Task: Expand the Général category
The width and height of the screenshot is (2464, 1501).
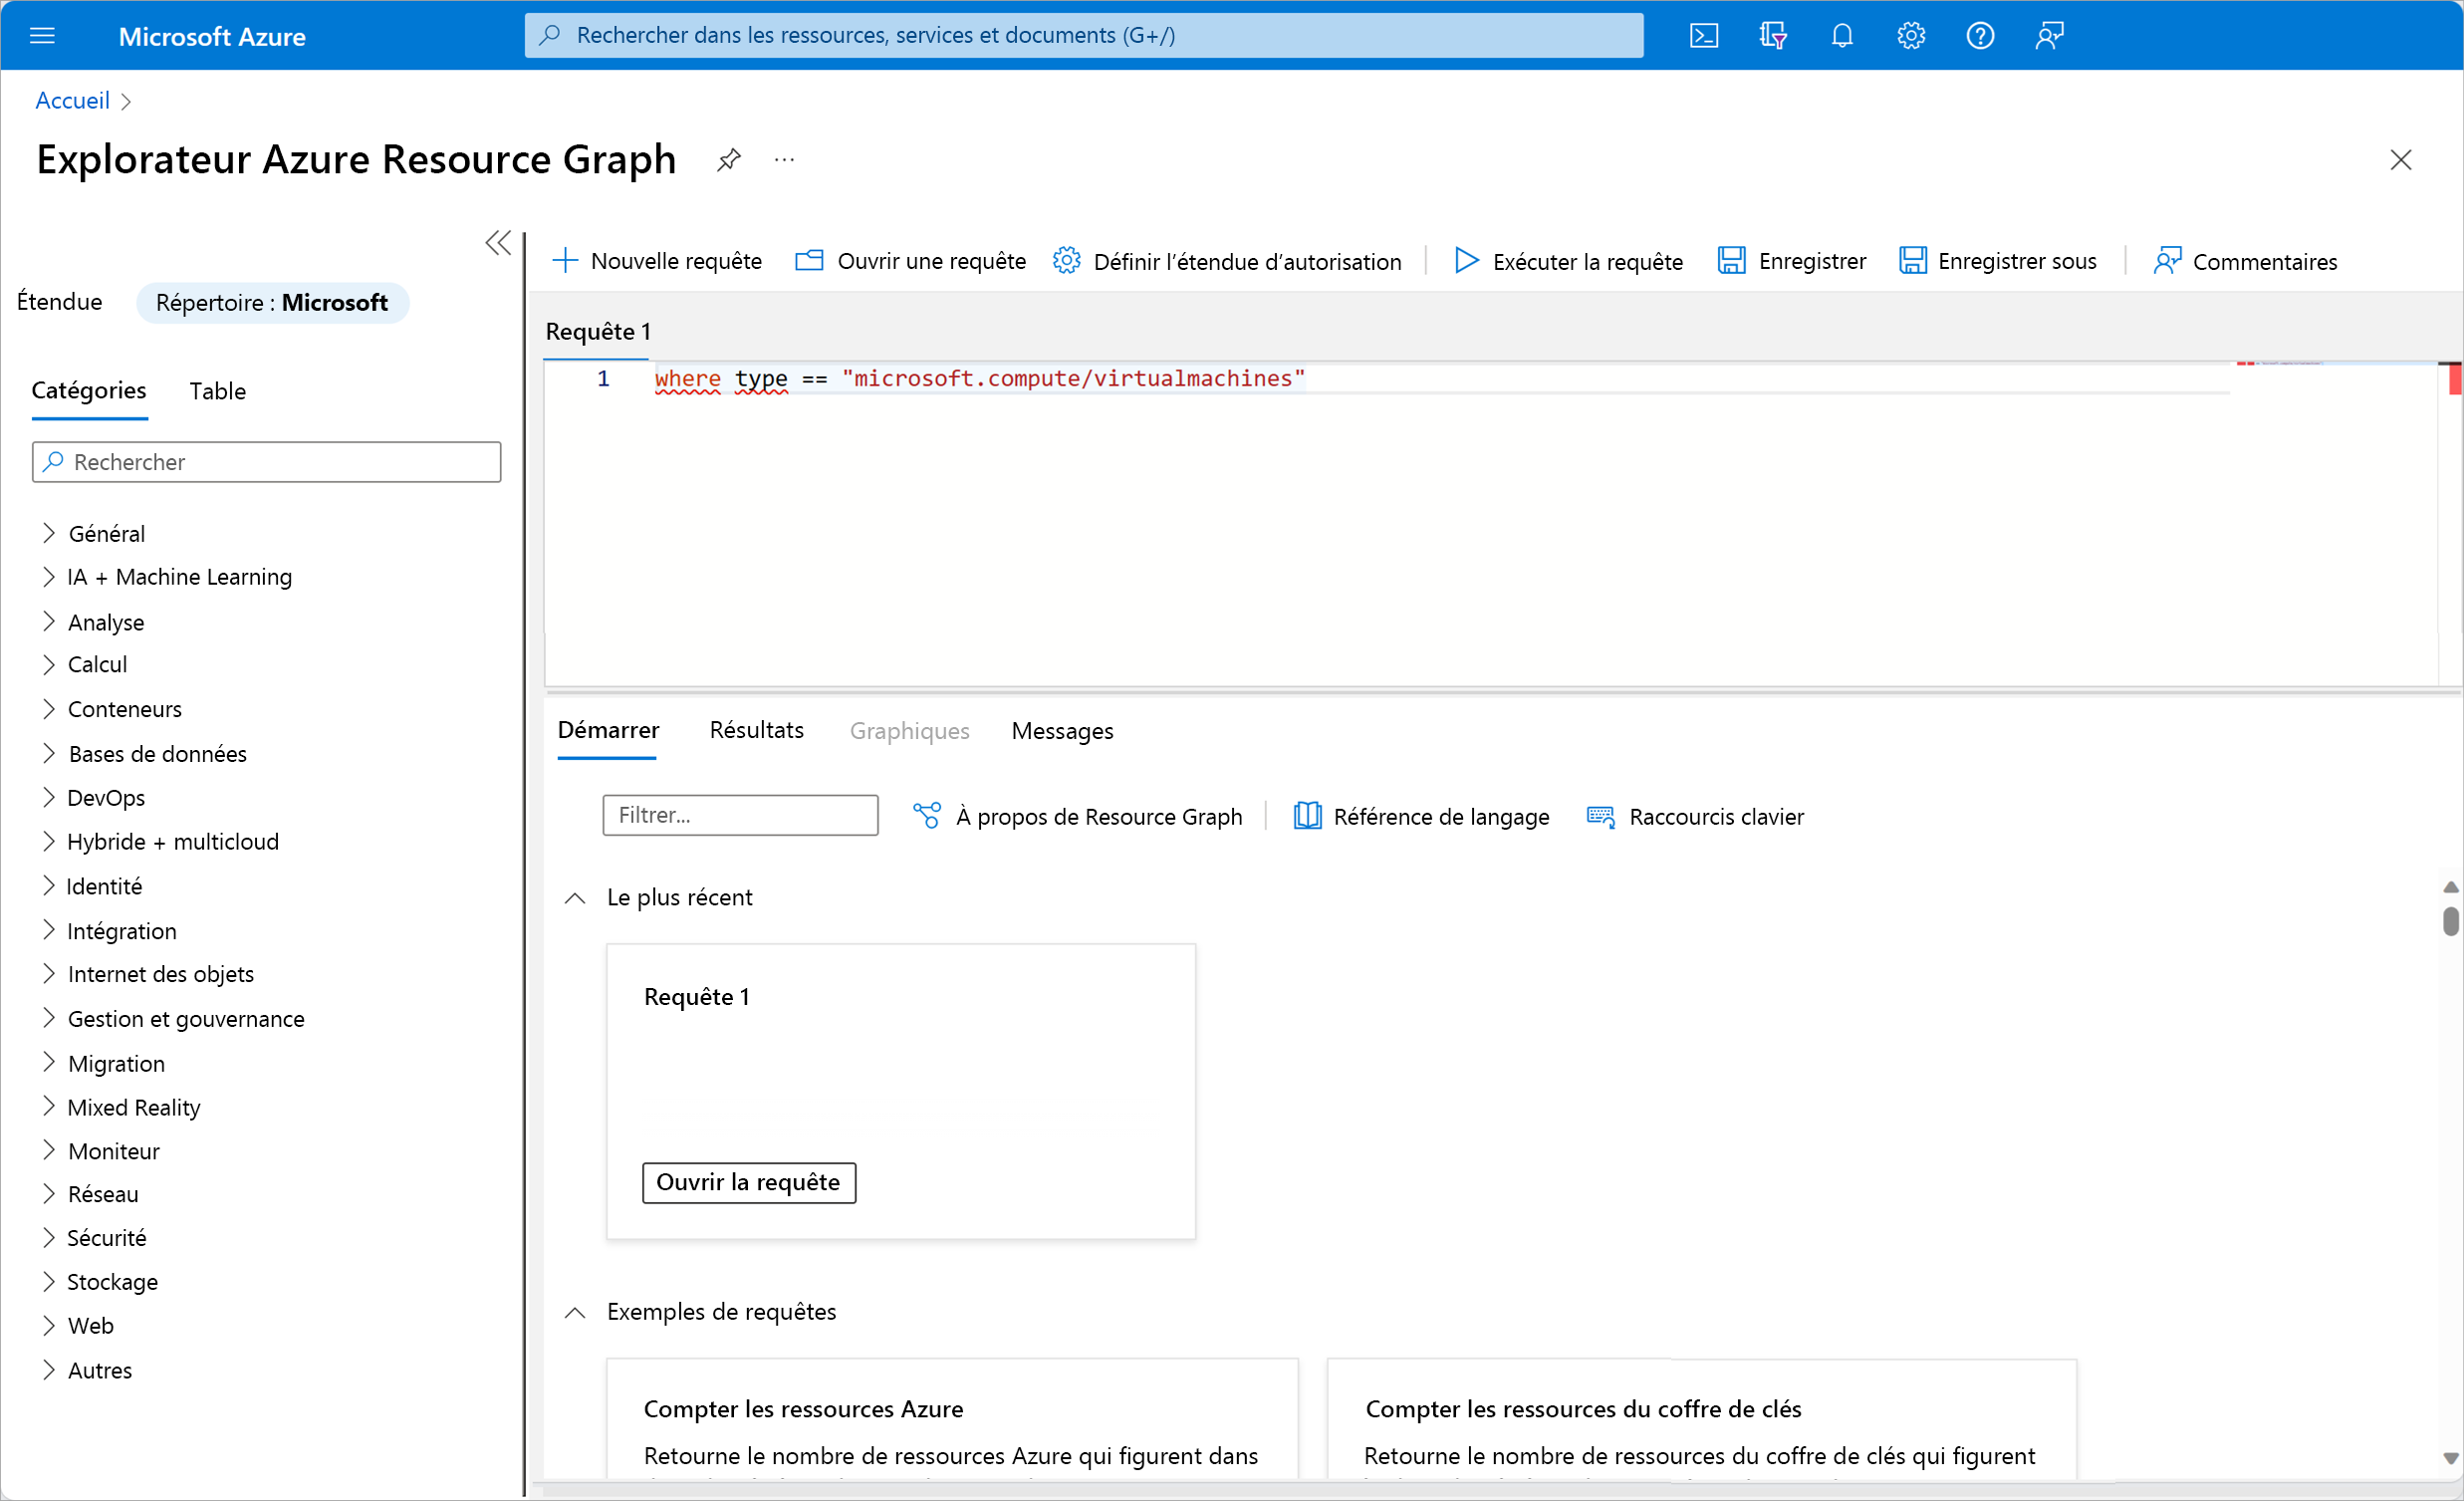Action: coord(49,534)
